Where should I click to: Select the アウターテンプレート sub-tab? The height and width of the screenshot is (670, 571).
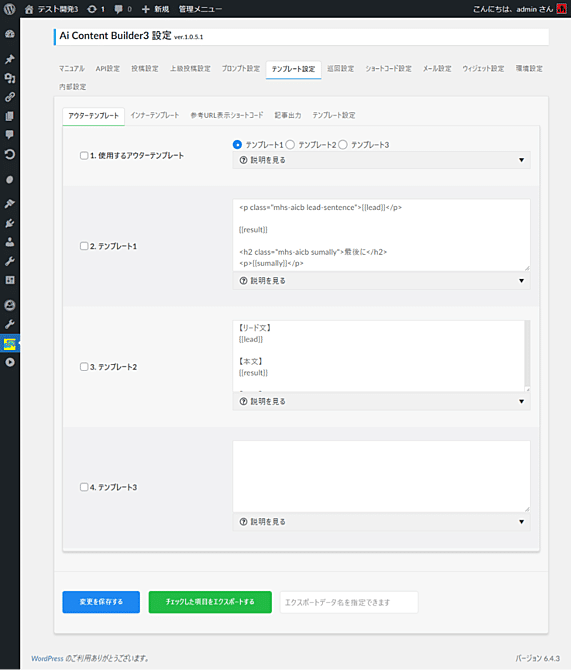pyautogui.click(x=94, y=116)
